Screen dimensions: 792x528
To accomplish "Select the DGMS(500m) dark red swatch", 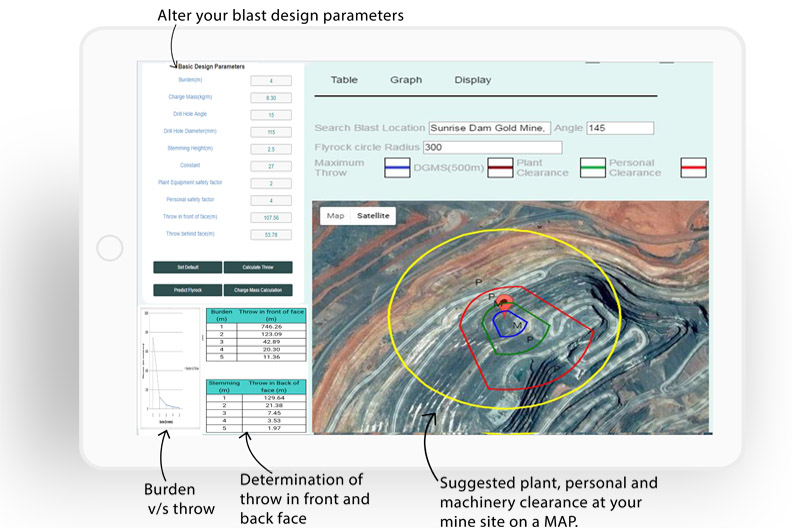I will pos(500,167).
